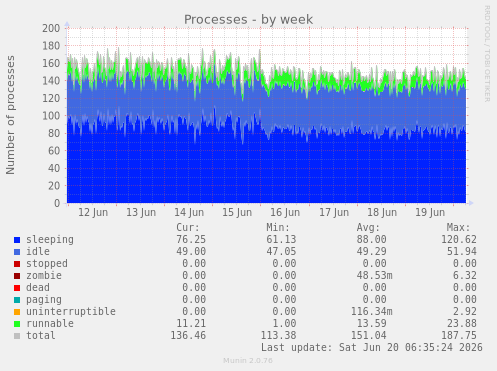The height and width of the screenshot is (371, 497).
Task: Click sleeping minimum value 61.13
Action: pyautogui.click(x=281, y=239)
